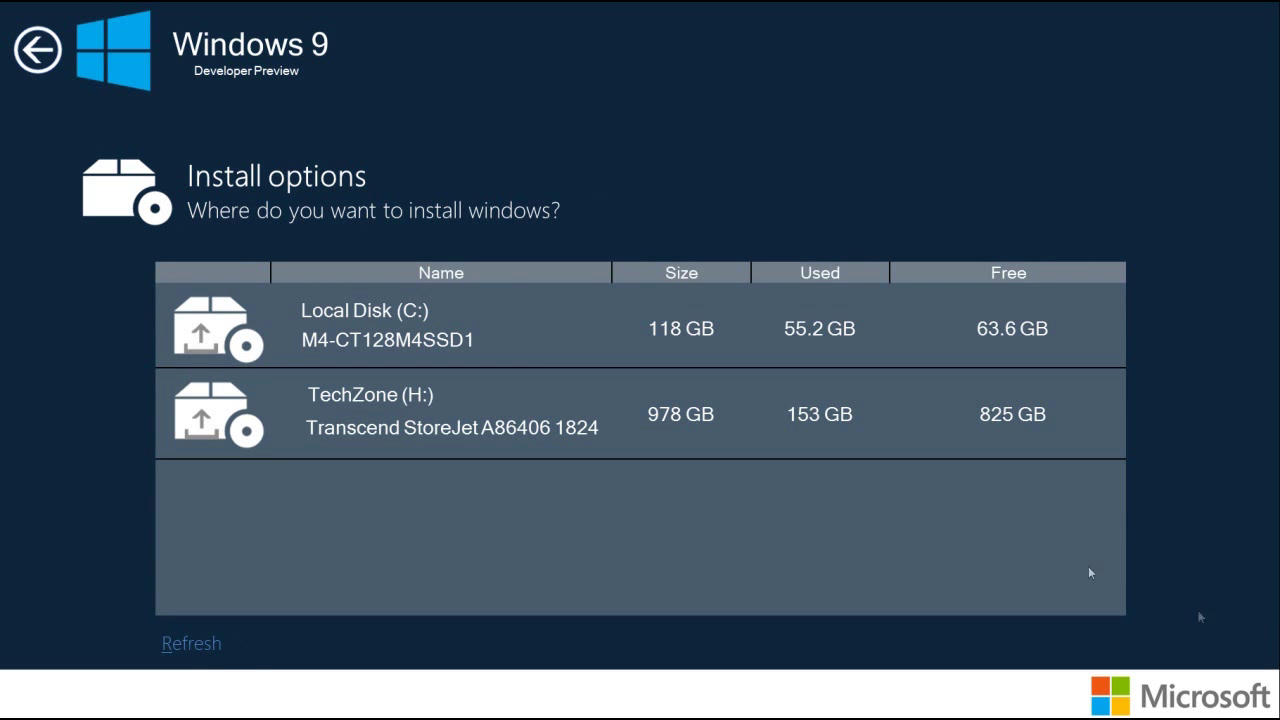This screenshot has width=1280, height=720.
Task: Click the 118 GB size value
Action: [x=681, y=329]
